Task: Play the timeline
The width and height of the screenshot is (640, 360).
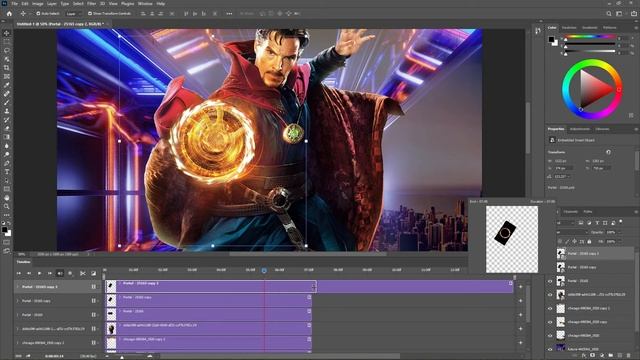Action: pos(39,273)
